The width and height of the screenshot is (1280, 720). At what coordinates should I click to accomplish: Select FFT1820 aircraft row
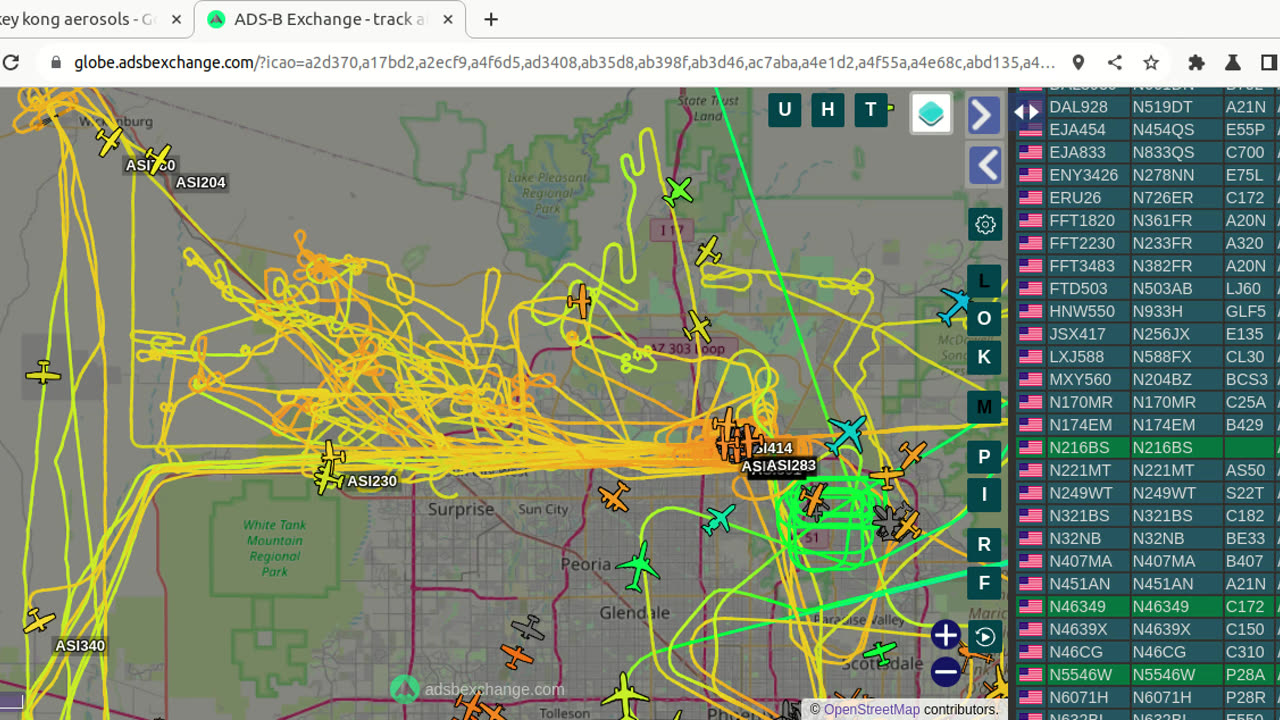point(1148,220)
